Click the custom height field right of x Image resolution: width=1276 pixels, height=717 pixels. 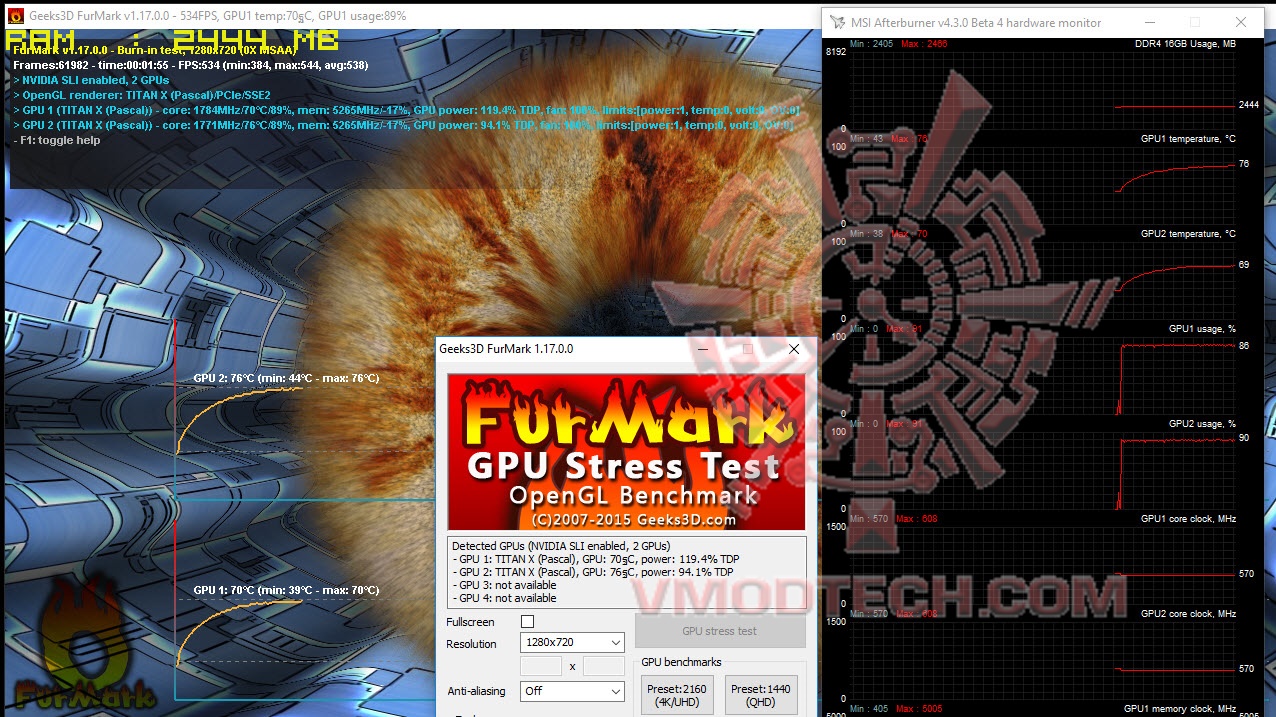pyautogui.click(x=603, y=666)
